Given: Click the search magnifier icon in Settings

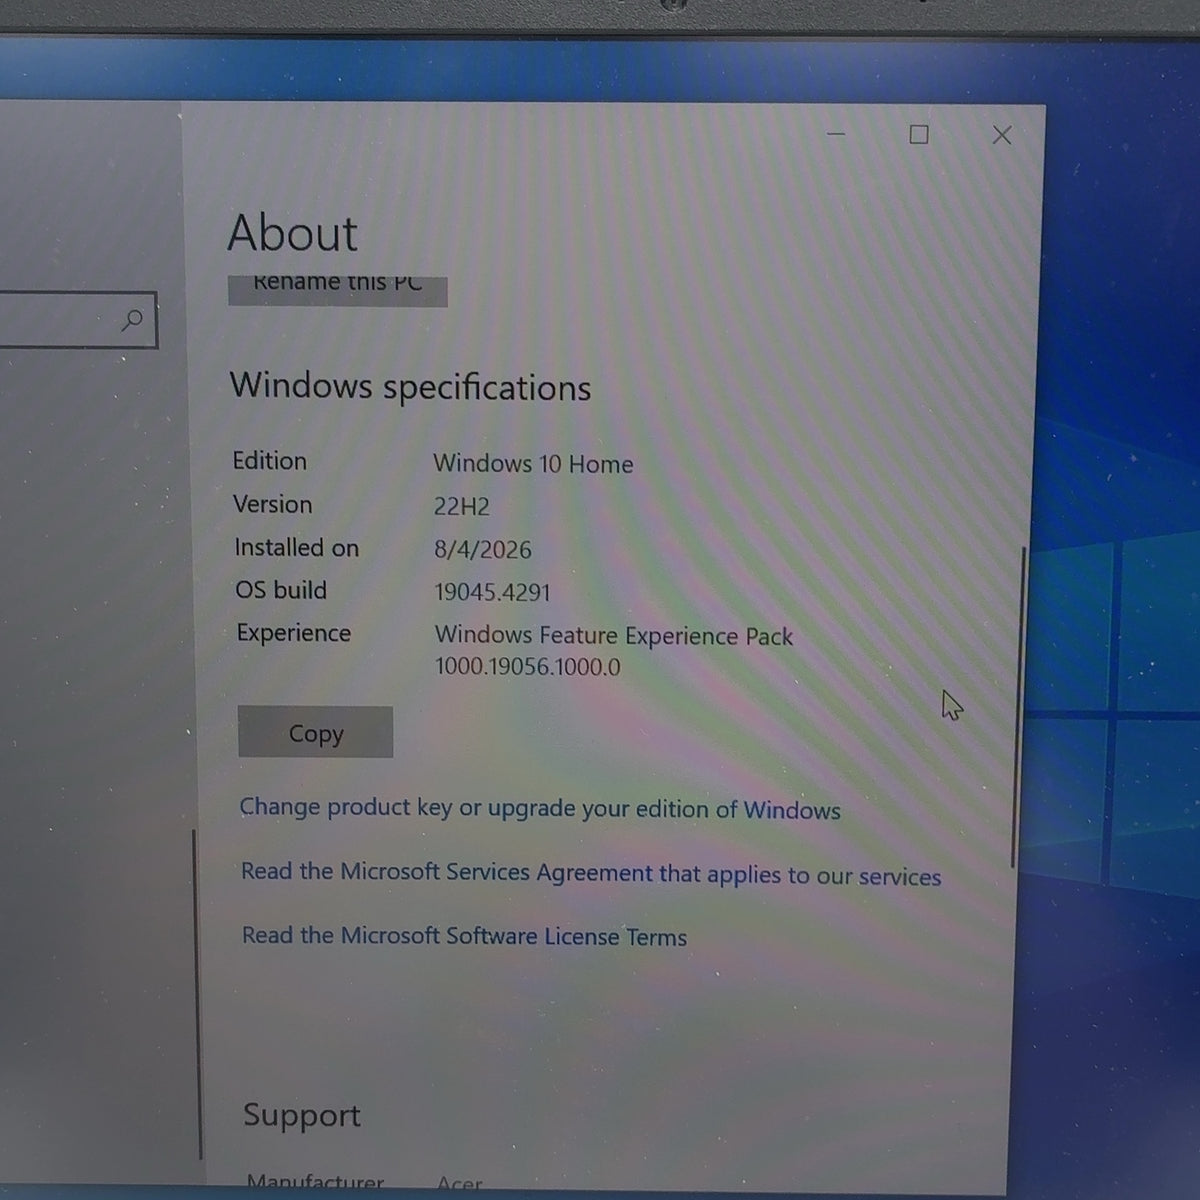Looking at the screenshot, I should pos(132,320).
